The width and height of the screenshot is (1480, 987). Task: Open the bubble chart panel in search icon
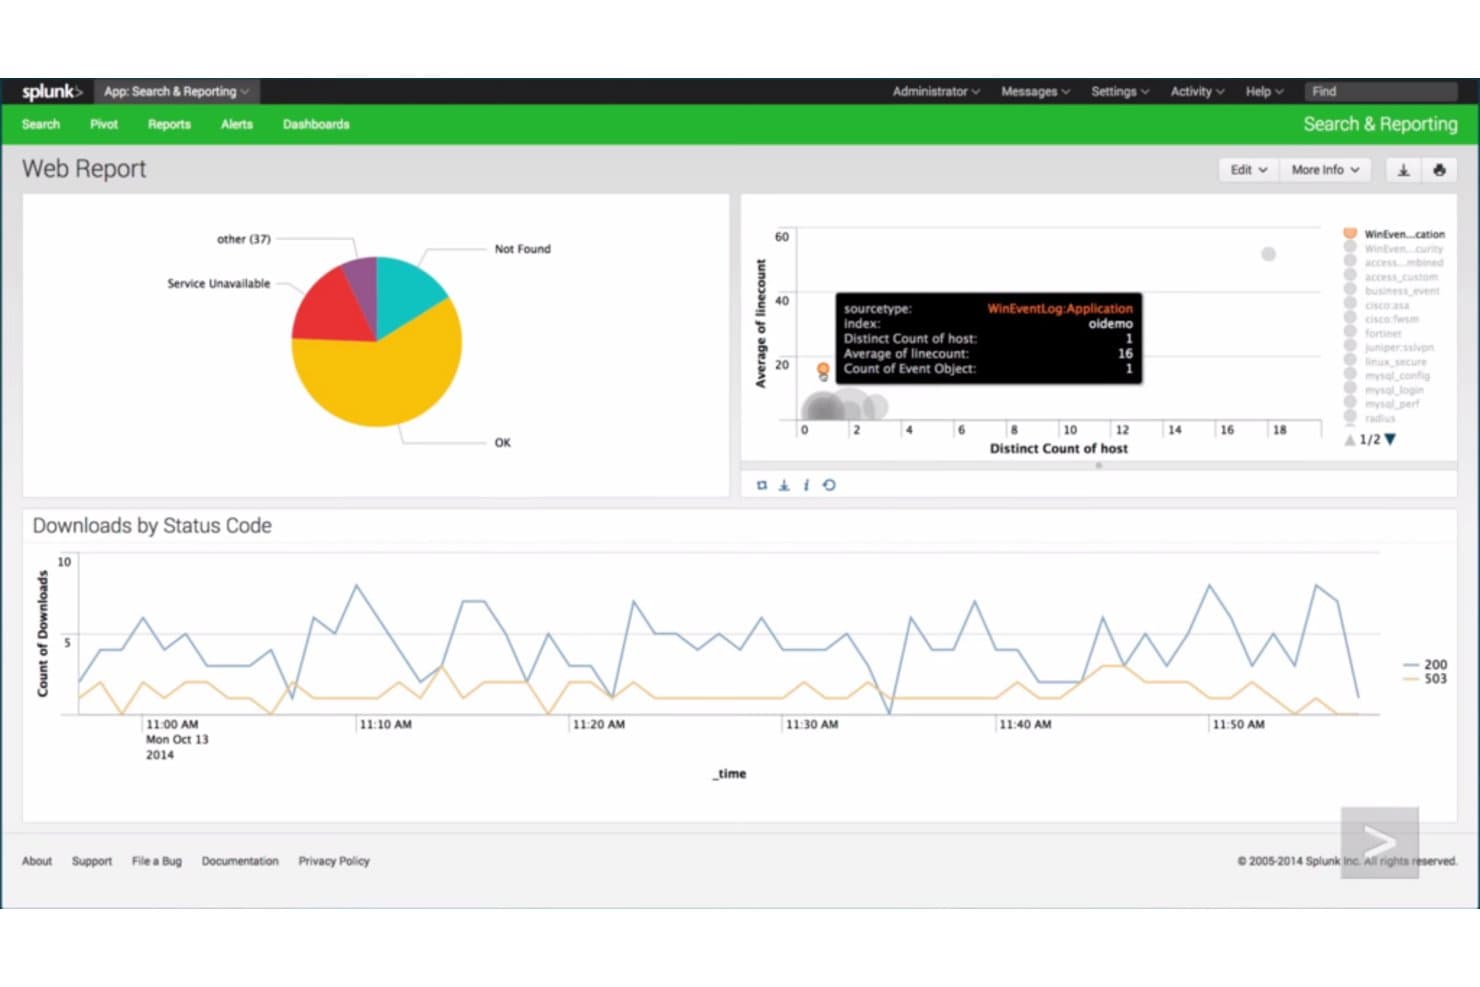762,485
